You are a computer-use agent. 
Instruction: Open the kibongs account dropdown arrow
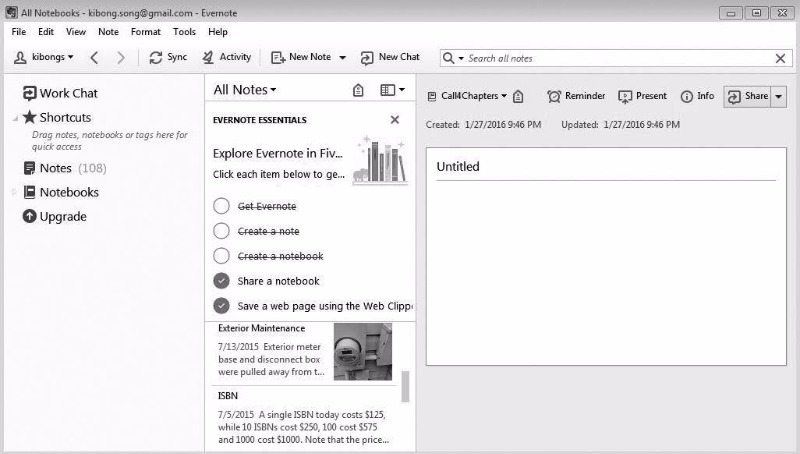(x=70, y=57)
